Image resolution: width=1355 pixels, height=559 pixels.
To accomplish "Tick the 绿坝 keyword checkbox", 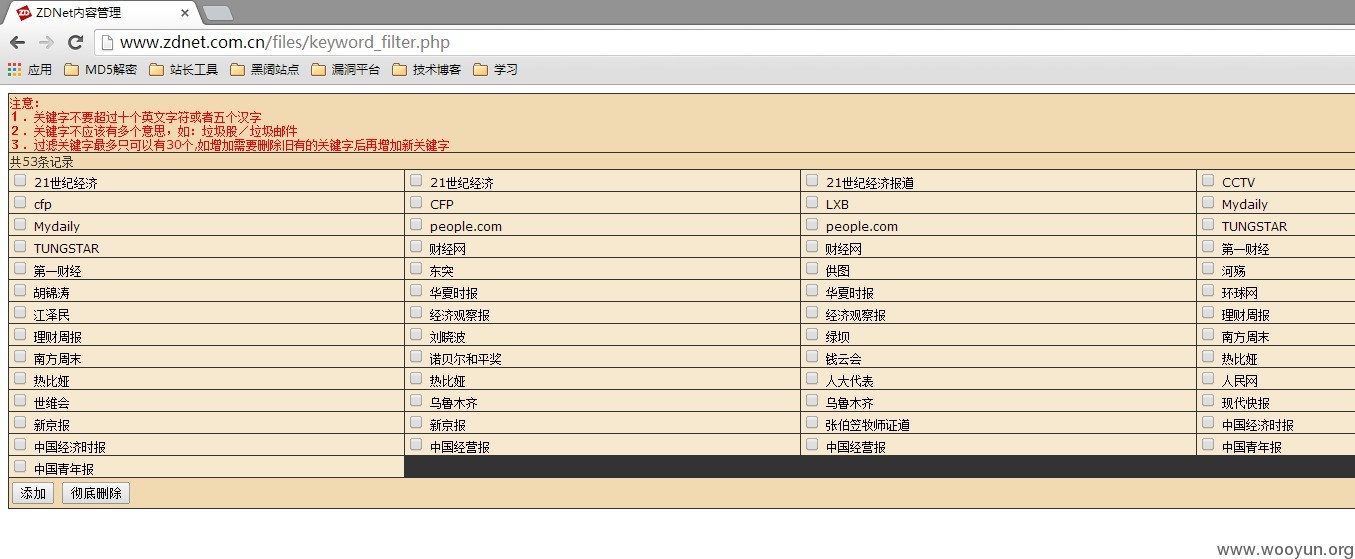I will click(x=812, y=335).
